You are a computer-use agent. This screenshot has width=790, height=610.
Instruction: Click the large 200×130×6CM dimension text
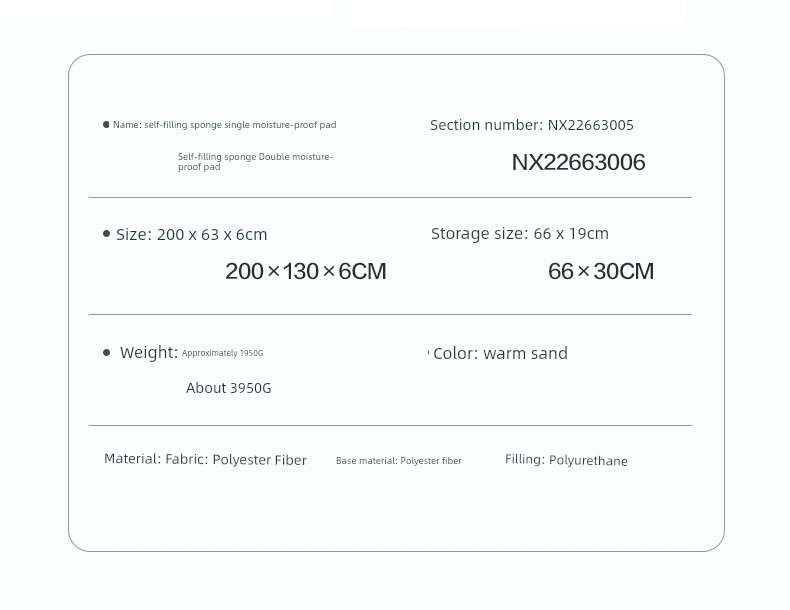pyautogui.click(x=306, y=271)
